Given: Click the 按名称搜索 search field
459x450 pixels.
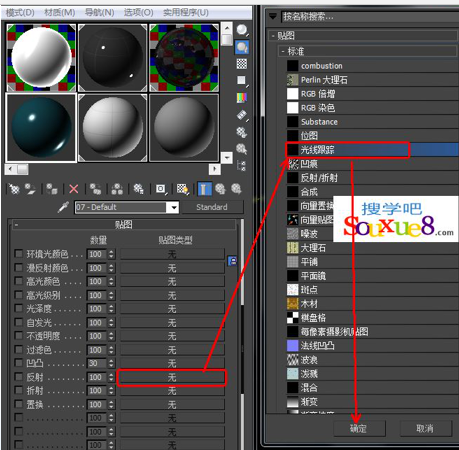Looking at the screenshot, I should [370, 16].
